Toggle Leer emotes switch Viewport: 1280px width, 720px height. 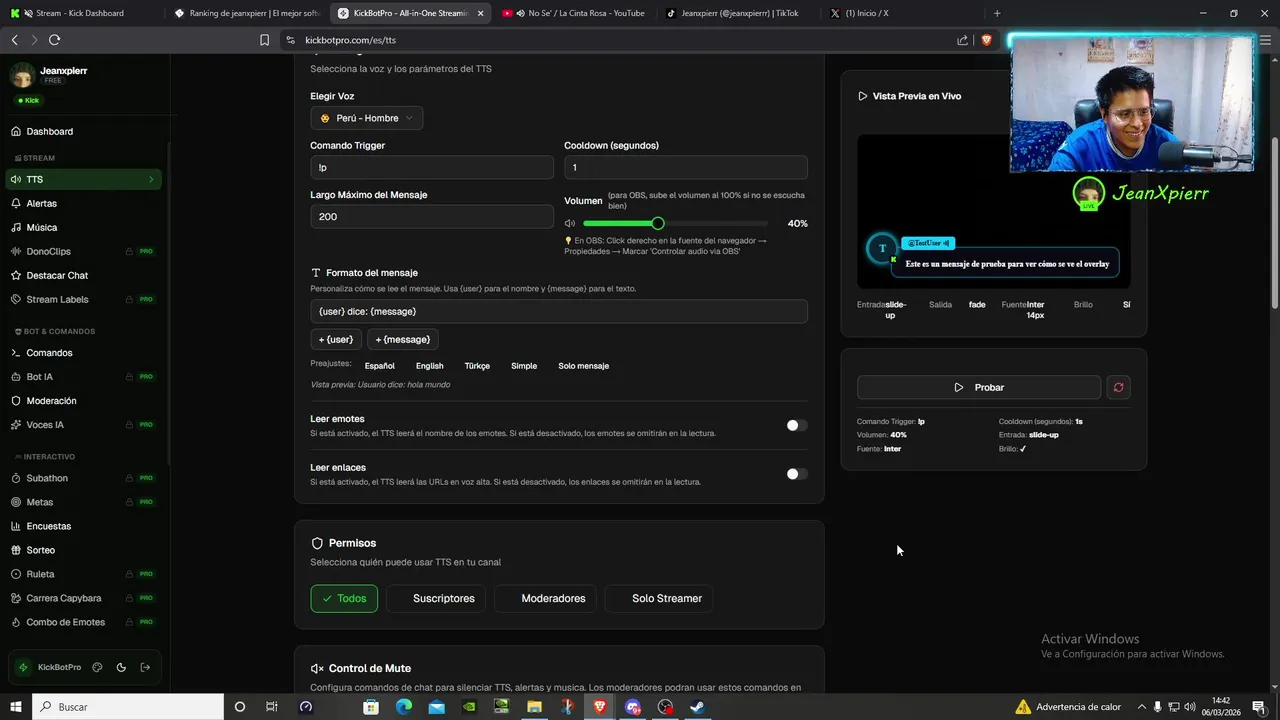click(x=797, y=425)
